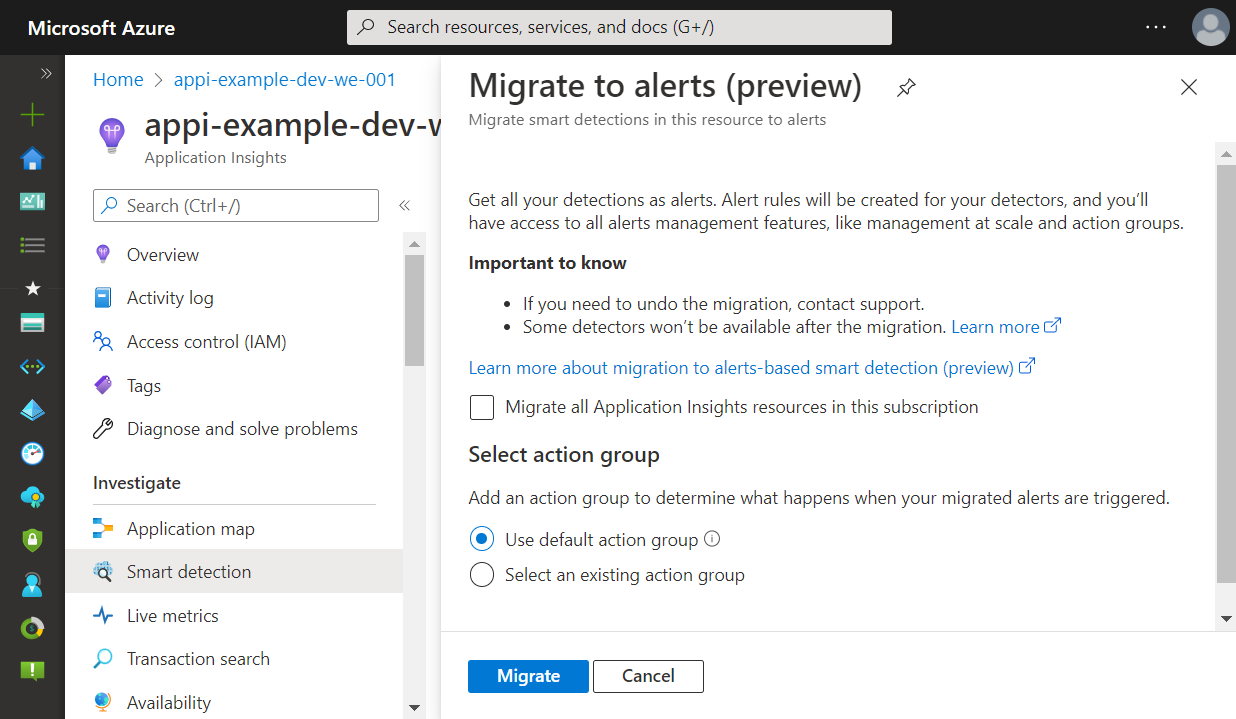
Task: Expand the left portal sidebar
Action: point(45,73)
